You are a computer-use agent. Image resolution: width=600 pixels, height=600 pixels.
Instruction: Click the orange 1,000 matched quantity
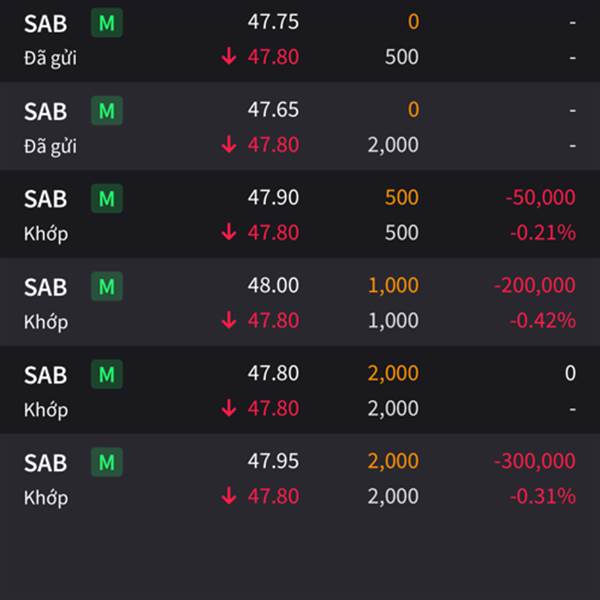point(393,285)
